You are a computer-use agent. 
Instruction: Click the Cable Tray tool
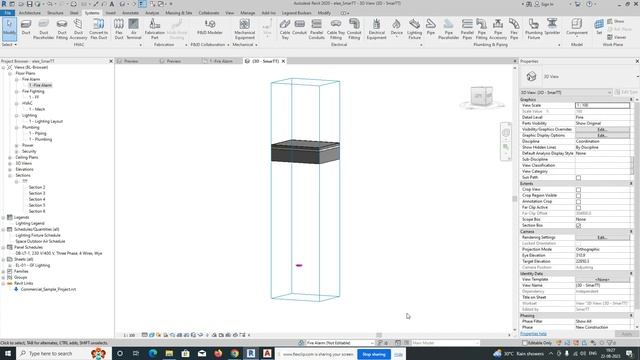pyautogui.click(x=285, y=29)
